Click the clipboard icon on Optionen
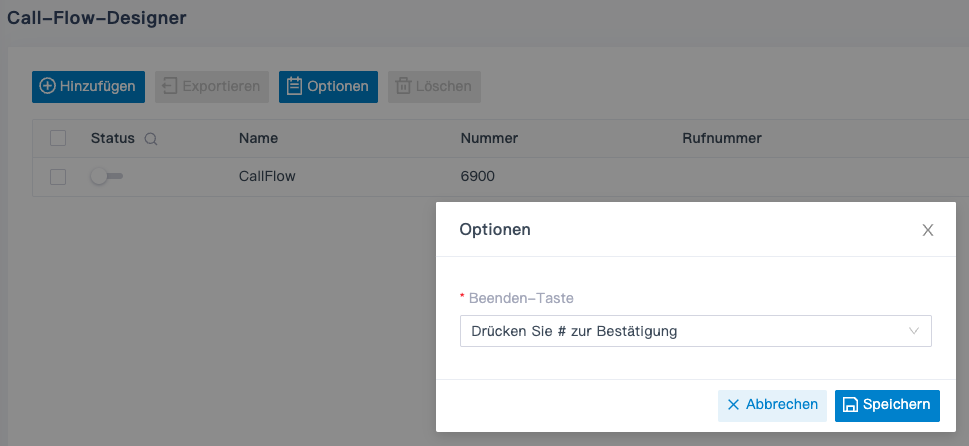 pos(294,87)
